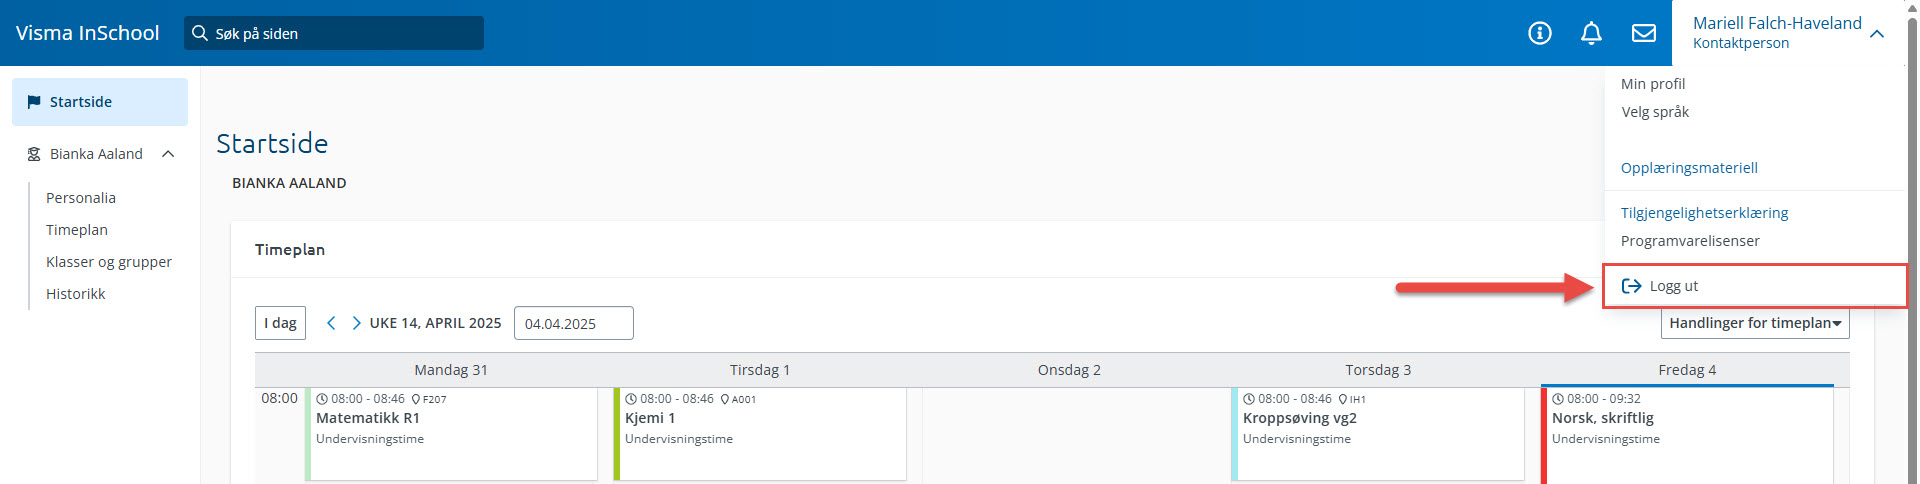This screenshot has height=484, width=1920.
Task: Click the Fredag 4 column header
Action: 1687,370
